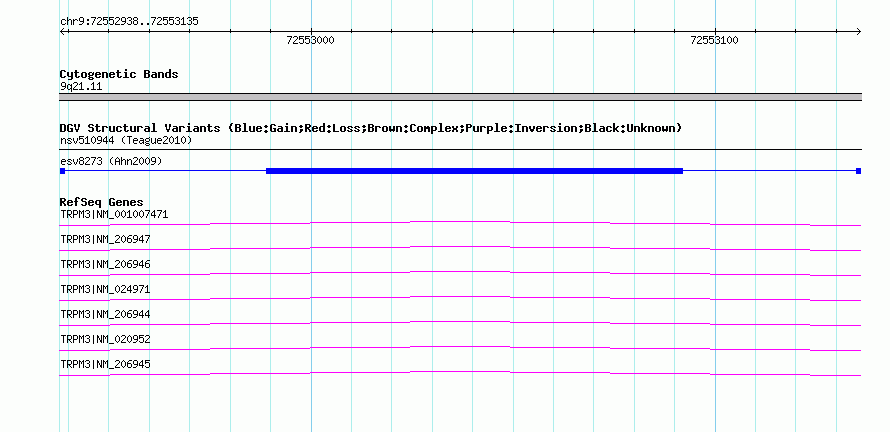Click the nsv510944 (Teague2010) variant label
This screenshot has width=890, height=432.
[x=126, y=140]
